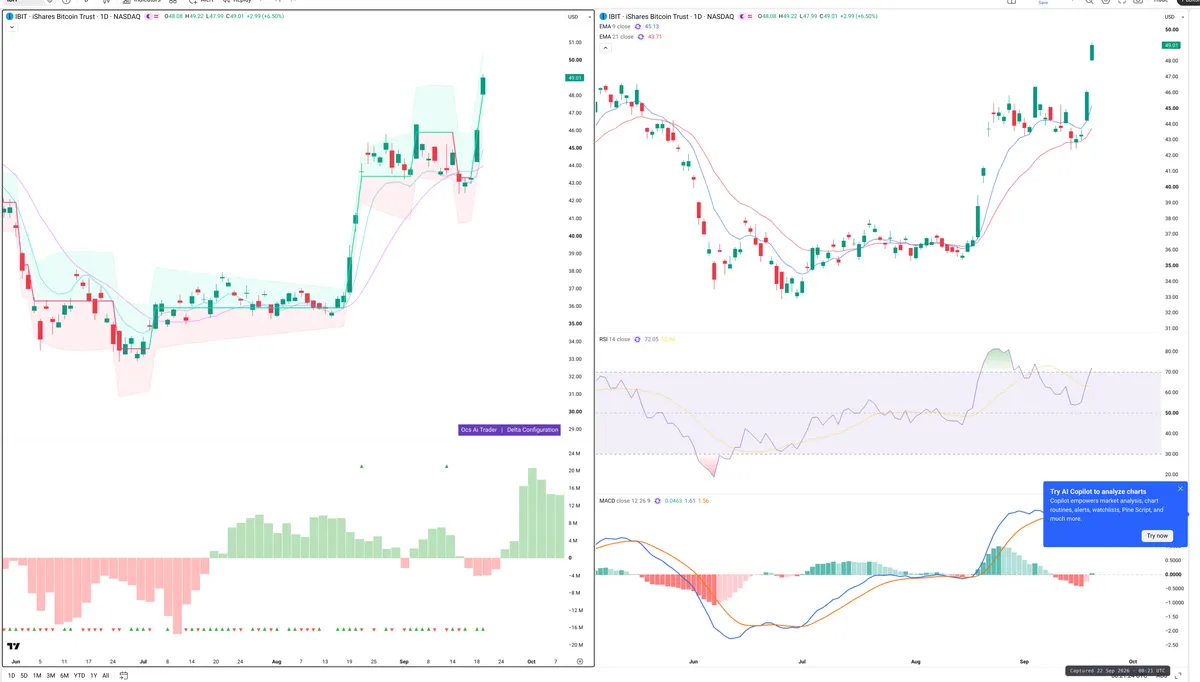Image resolution: width=1200 pixels, height=682 pixels.
Task: Select the 1D time range
Action: [11, 675]
